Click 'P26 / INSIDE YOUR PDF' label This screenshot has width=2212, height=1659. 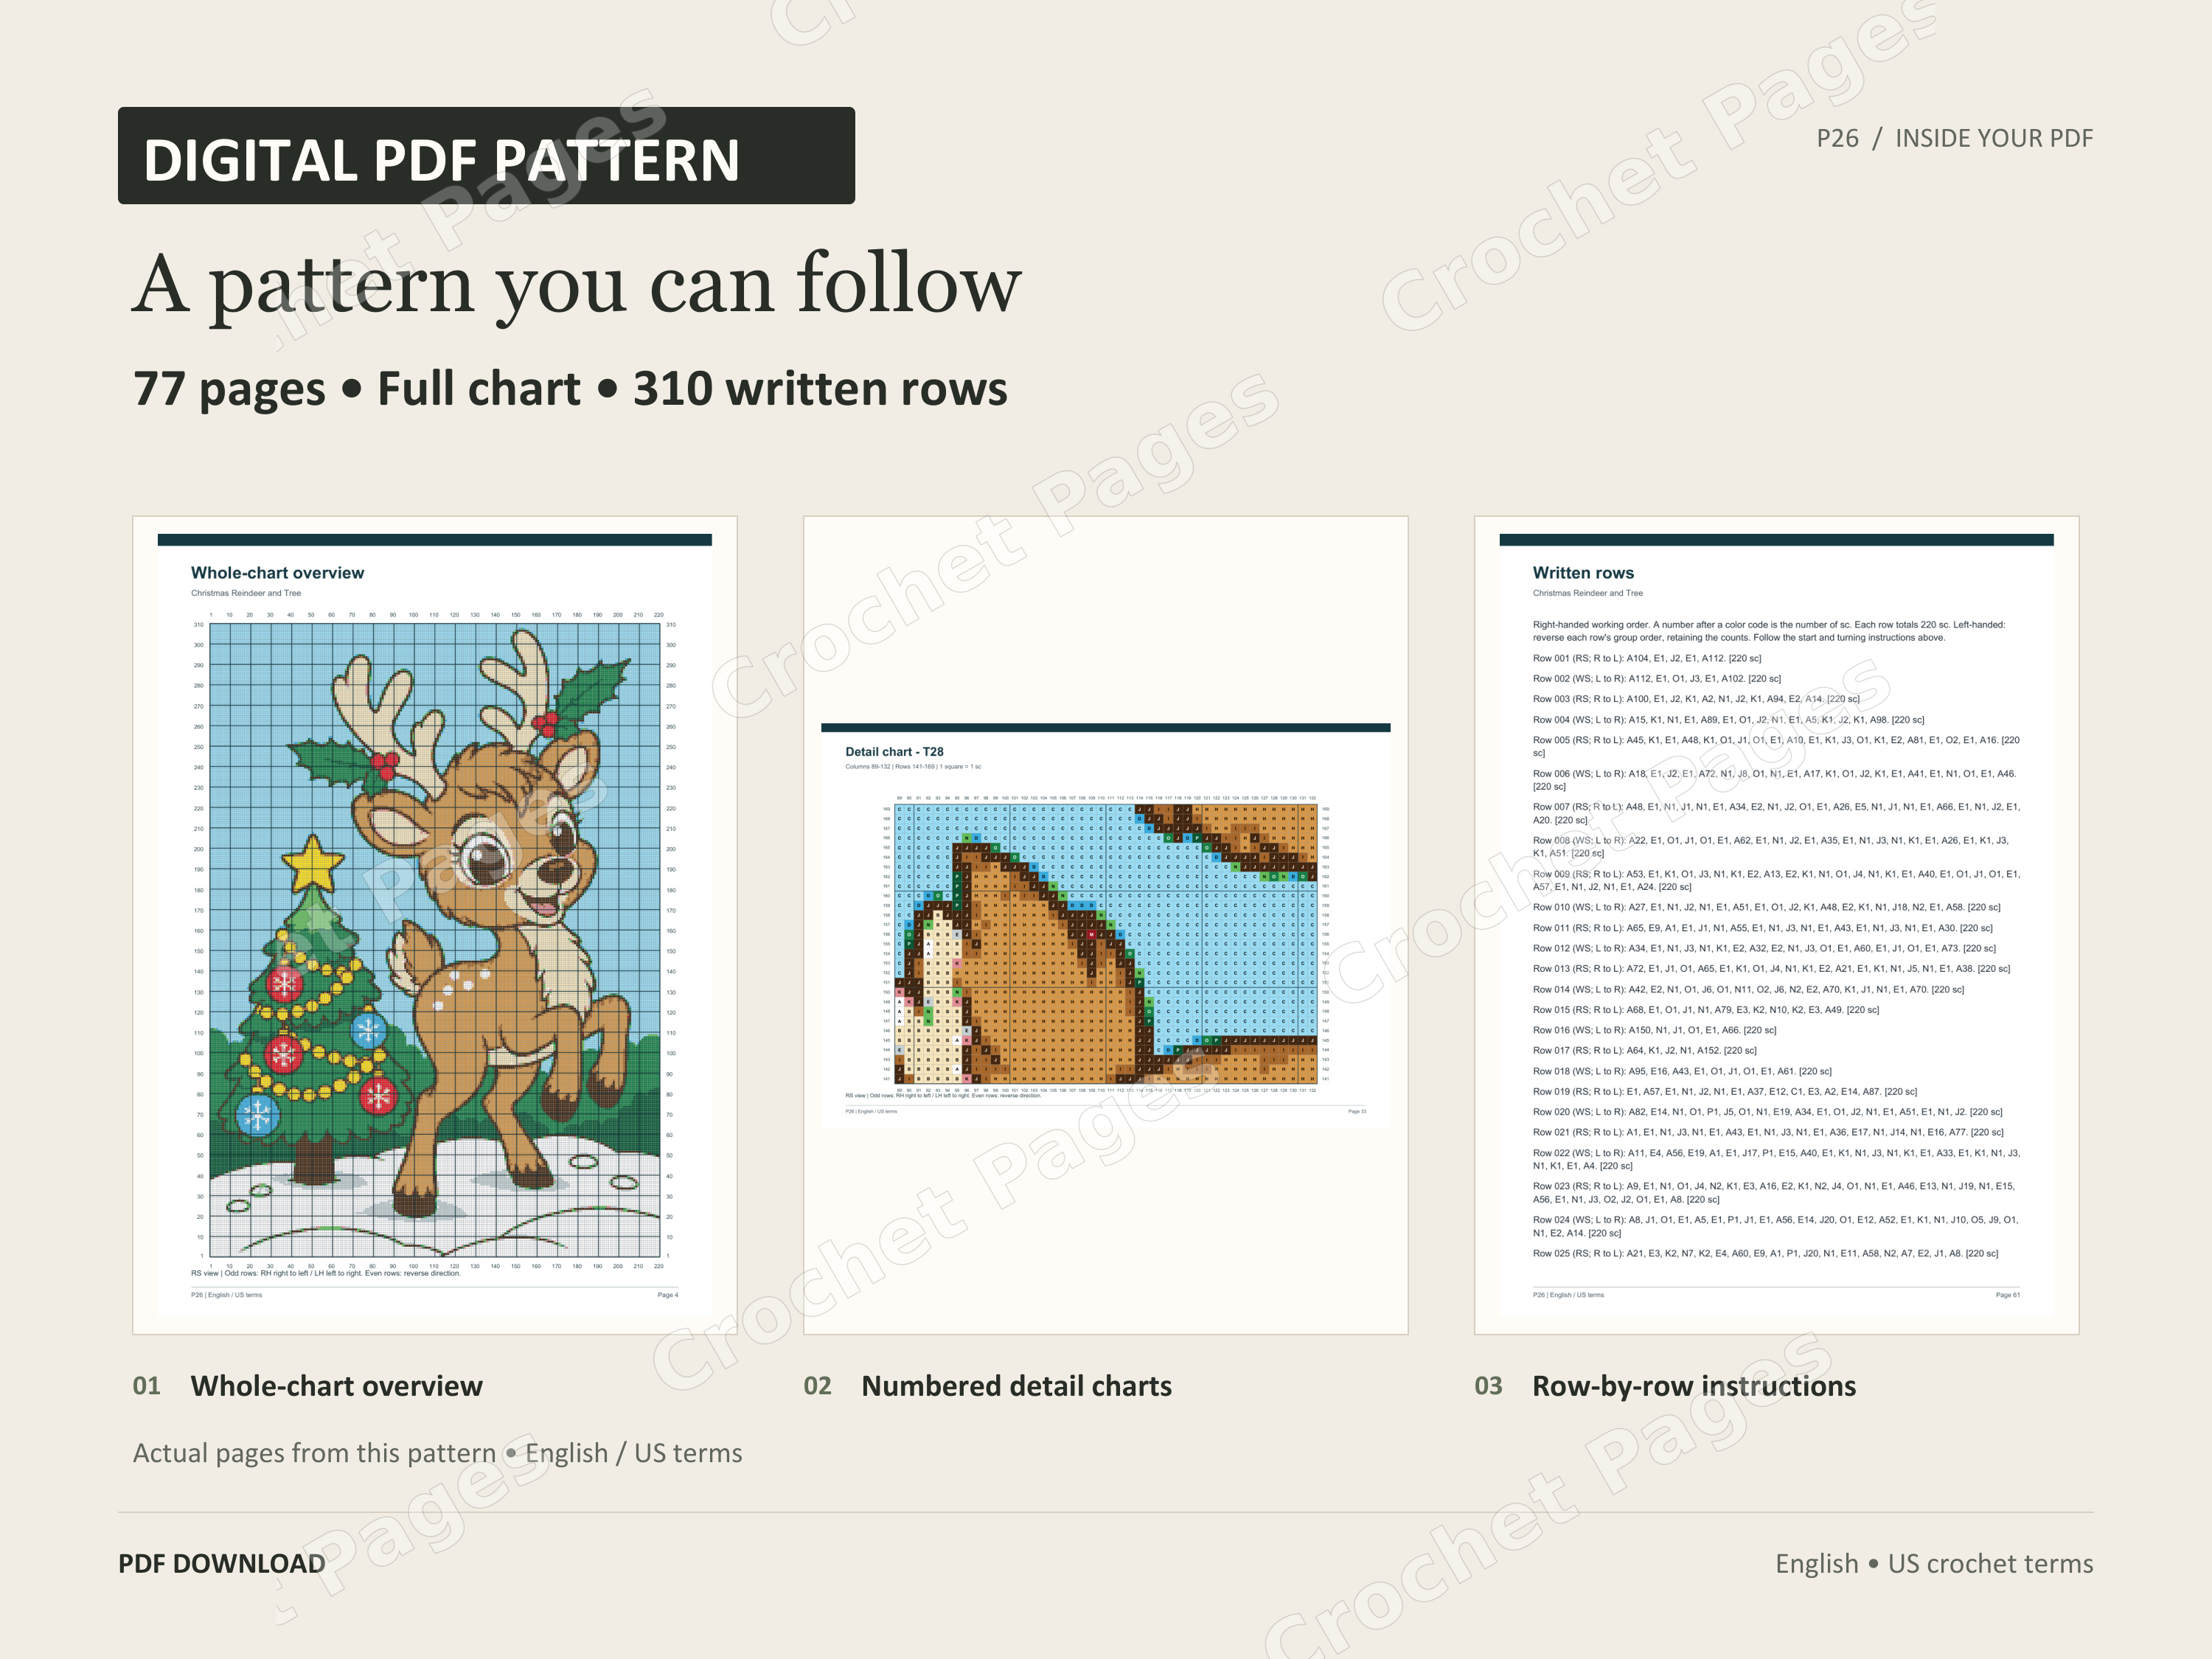(x=1954, y=138)
